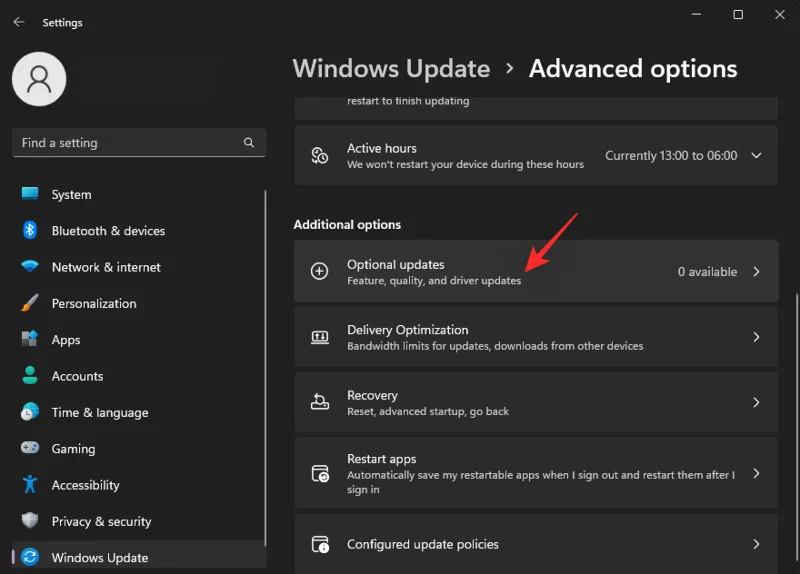
Task: Click the Windows Update sync icon
Action: pos(30,557)
